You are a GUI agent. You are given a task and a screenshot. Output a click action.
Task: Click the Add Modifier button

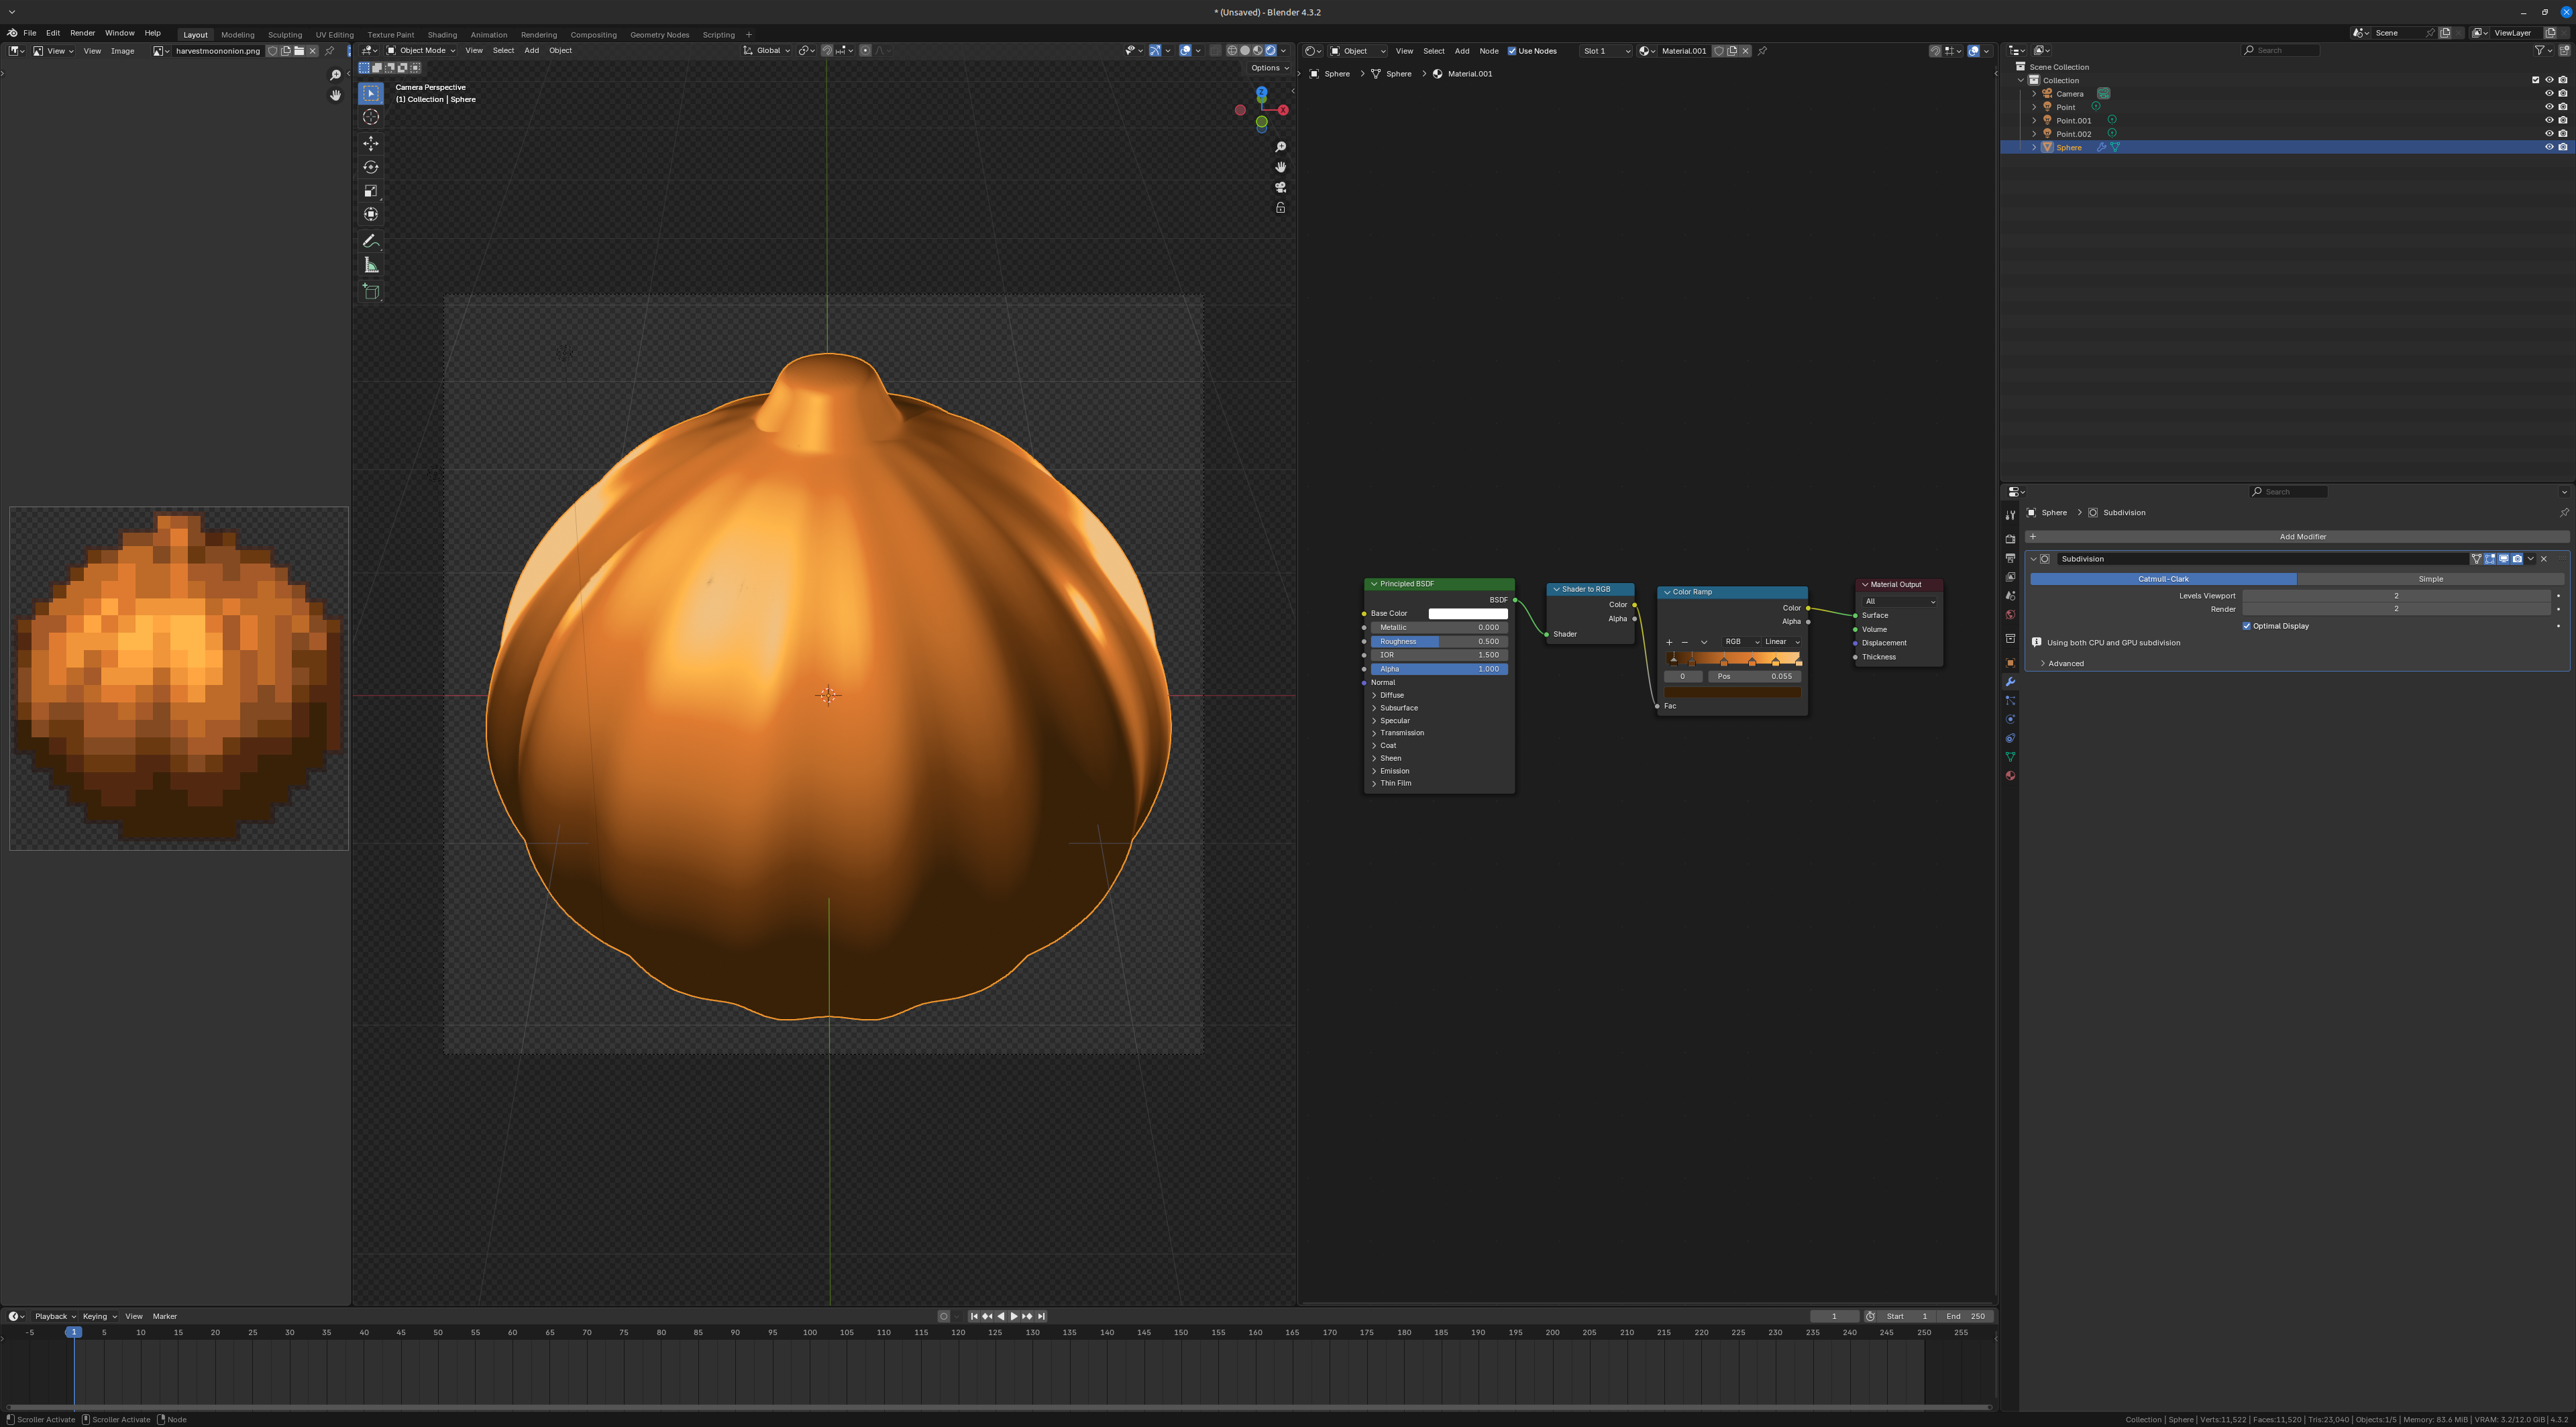click(x=2297, y=537)
